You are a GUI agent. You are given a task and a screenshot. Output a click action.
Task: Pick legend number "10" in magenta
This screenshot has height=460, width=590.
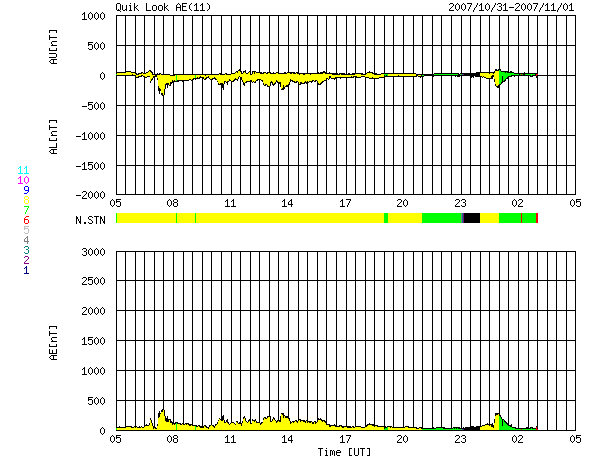click(23, 180)
